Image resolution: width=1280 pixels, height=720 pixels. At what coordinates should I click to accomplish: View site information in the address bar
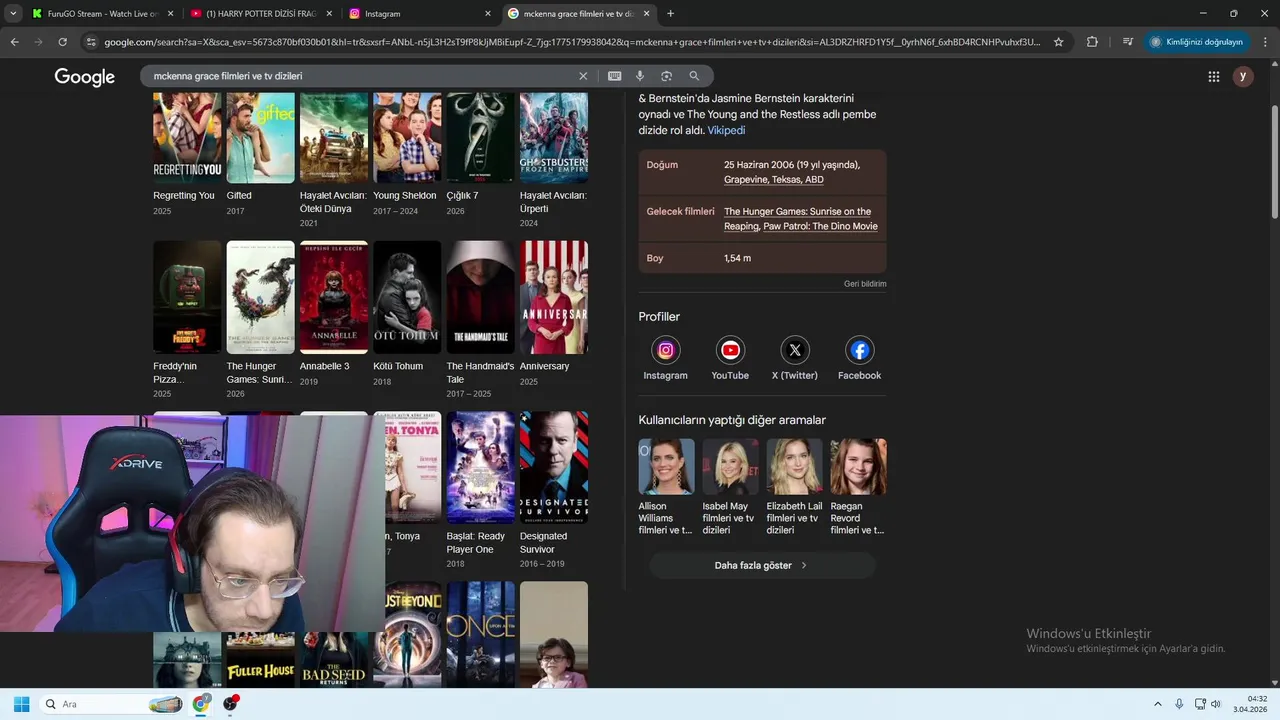click(91, 42)
